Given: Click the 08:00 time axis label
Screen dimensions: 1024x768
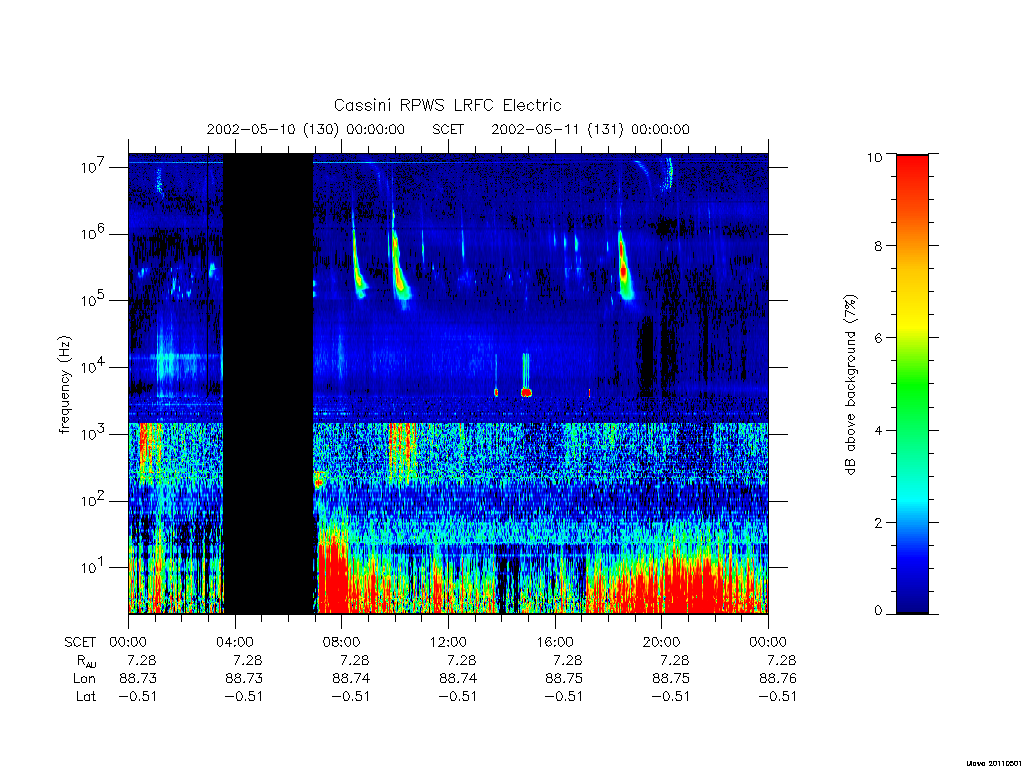Looking at the screenshot, I should [x=342, y=642].
